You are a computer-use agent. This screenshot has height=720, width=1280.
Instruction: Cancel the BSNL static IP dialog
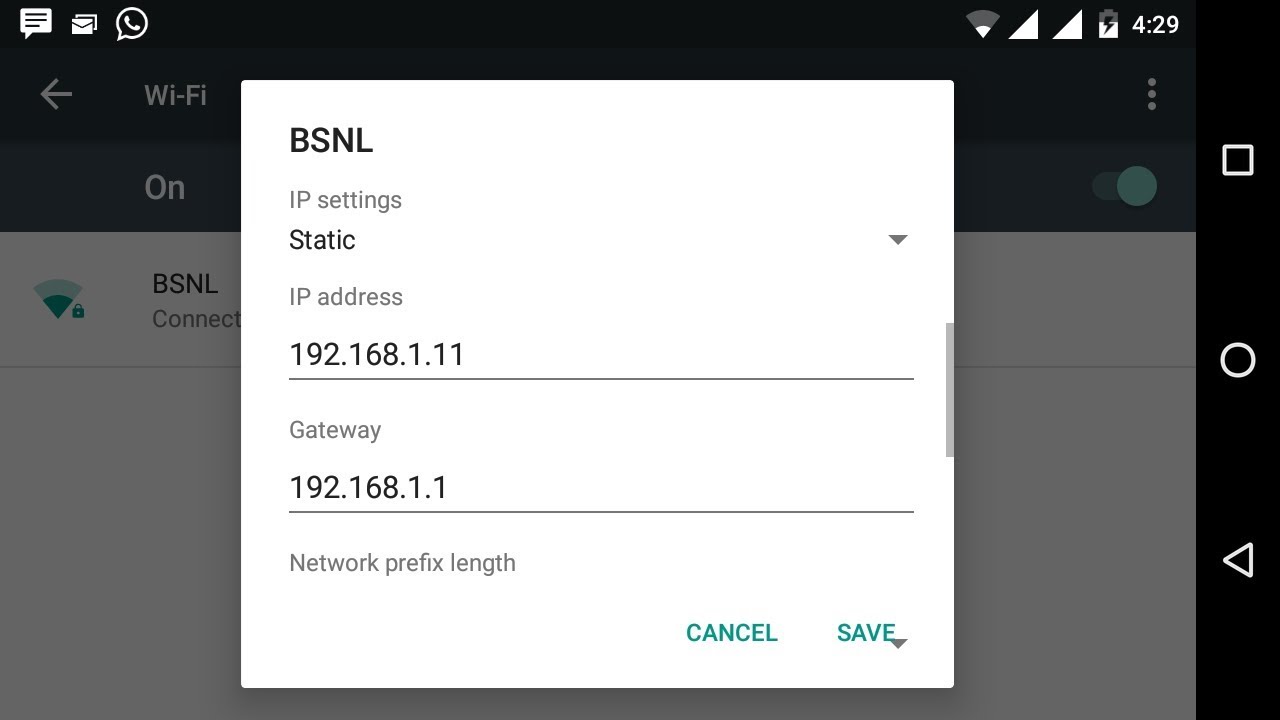pyautogui.click(x=731, y=632)
